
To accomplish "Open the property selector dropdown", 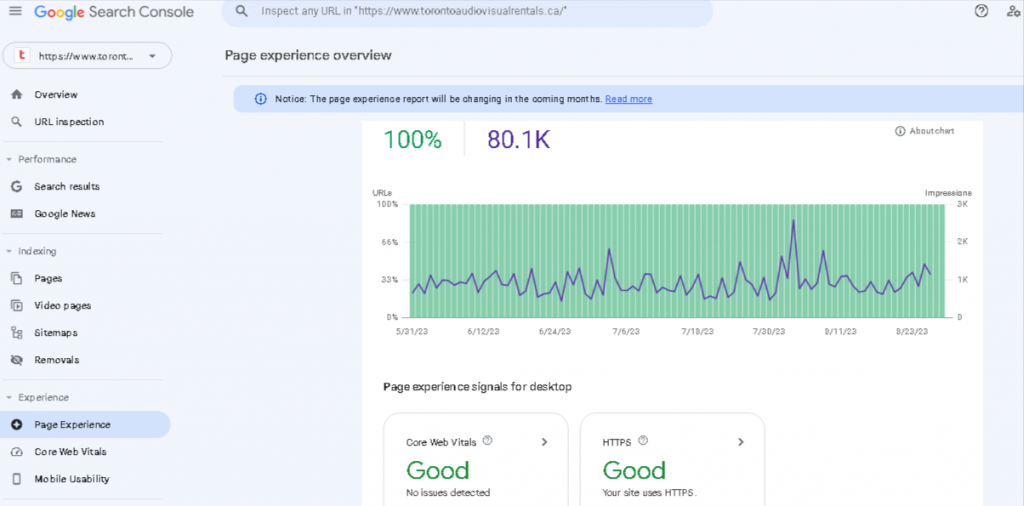I will [88, 56].
